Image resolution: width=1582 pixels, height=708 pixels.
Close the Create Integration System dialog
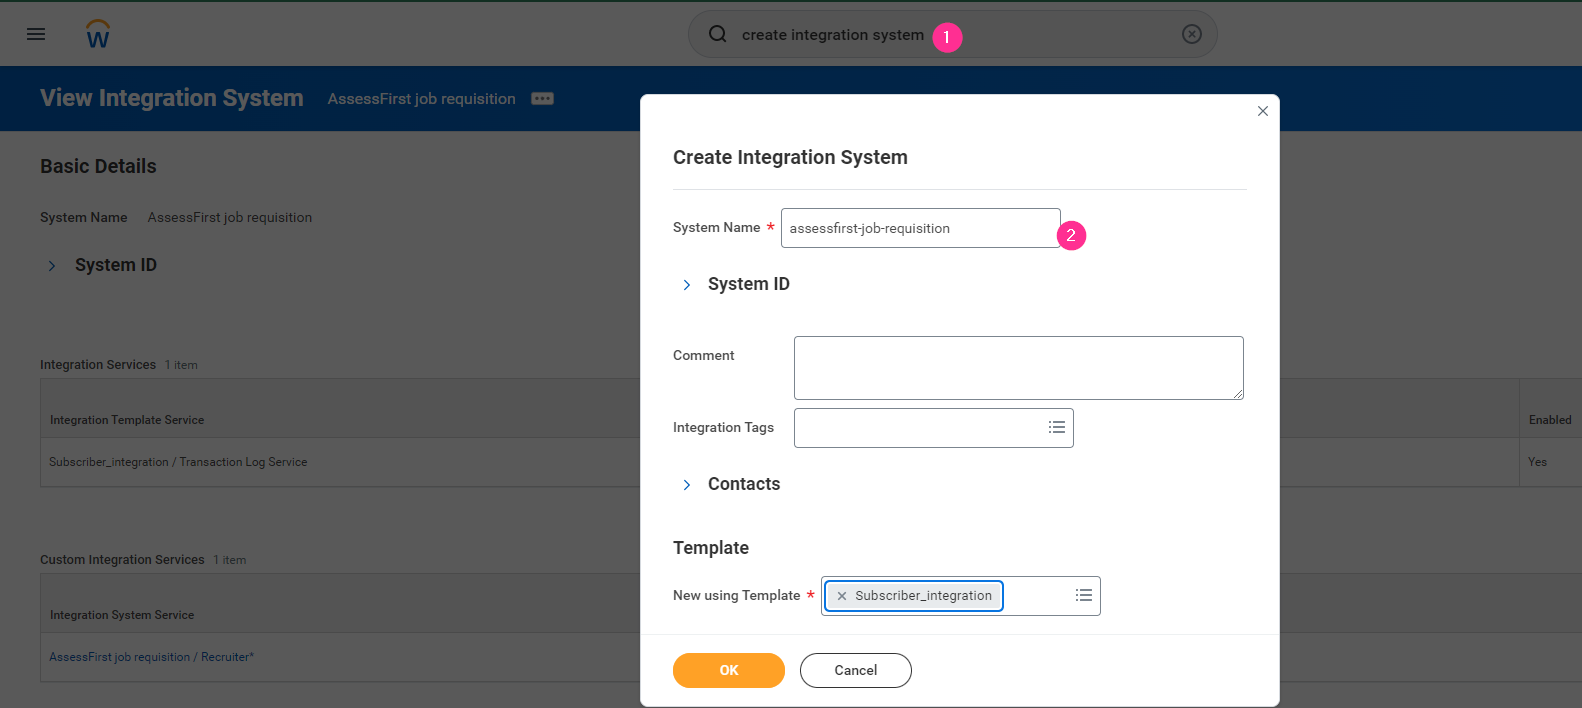pyautogui.click(x=1262, y=111)
